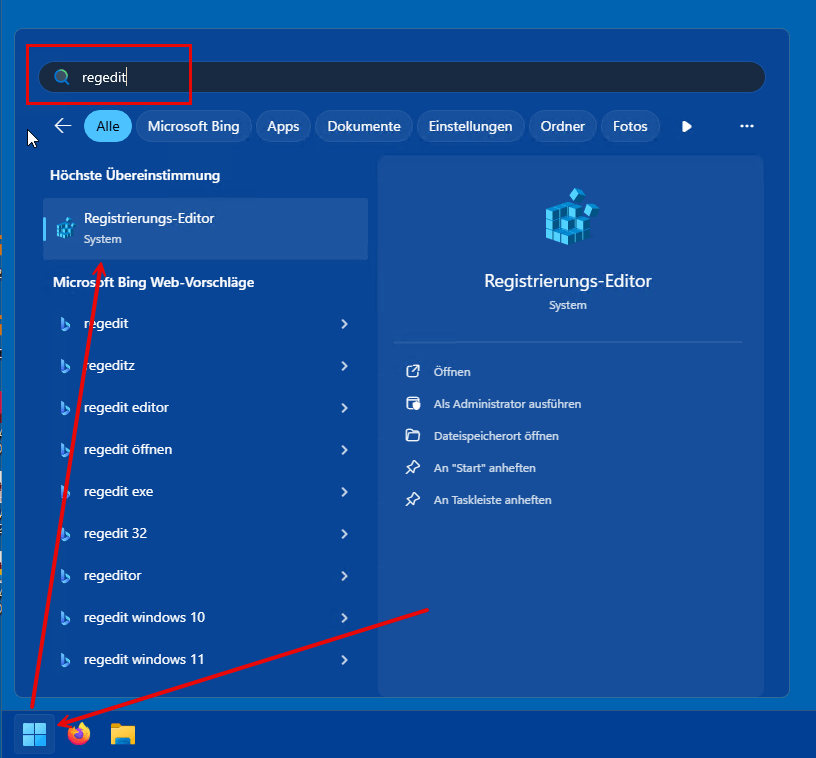The width and height of the screenshot is (816, 758).
Task: Expand the regedit windows 11 suggestion chevron
Action: click(x=344, y=660)
